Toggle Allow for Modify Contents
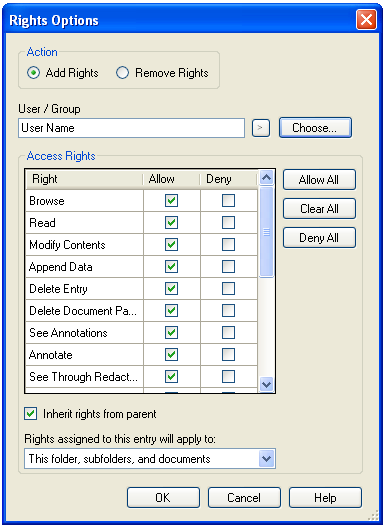The width and height of the screenshot is (385, 527). pos(171,245)
